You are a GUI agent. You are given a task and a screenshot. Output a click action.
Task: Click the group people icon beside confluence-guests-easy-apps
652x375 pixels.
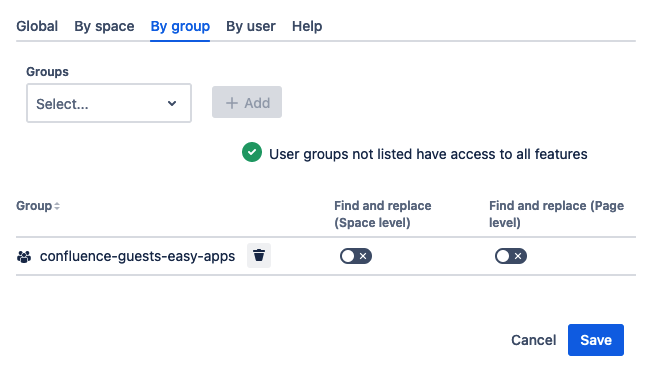pyautogui.click(x=24, y=257)
